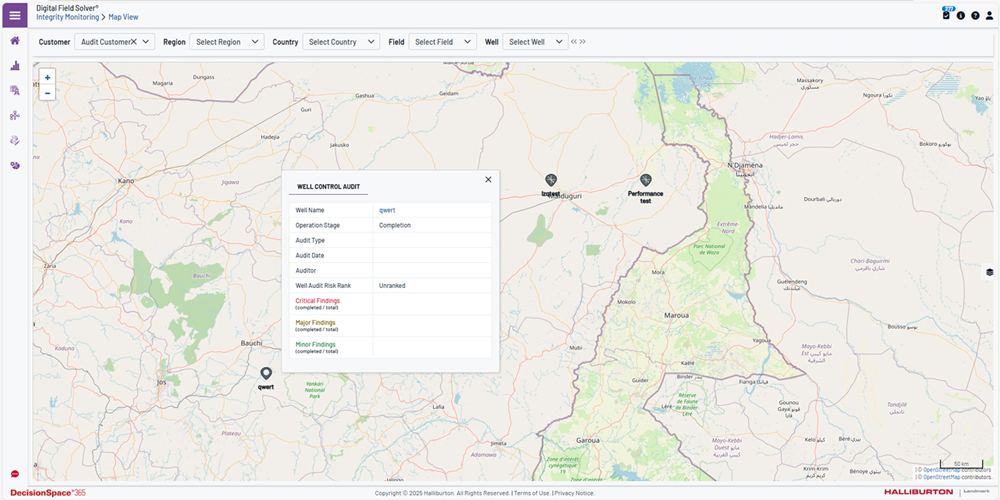Open the tasks clipboard notification icon

(946, 15)
